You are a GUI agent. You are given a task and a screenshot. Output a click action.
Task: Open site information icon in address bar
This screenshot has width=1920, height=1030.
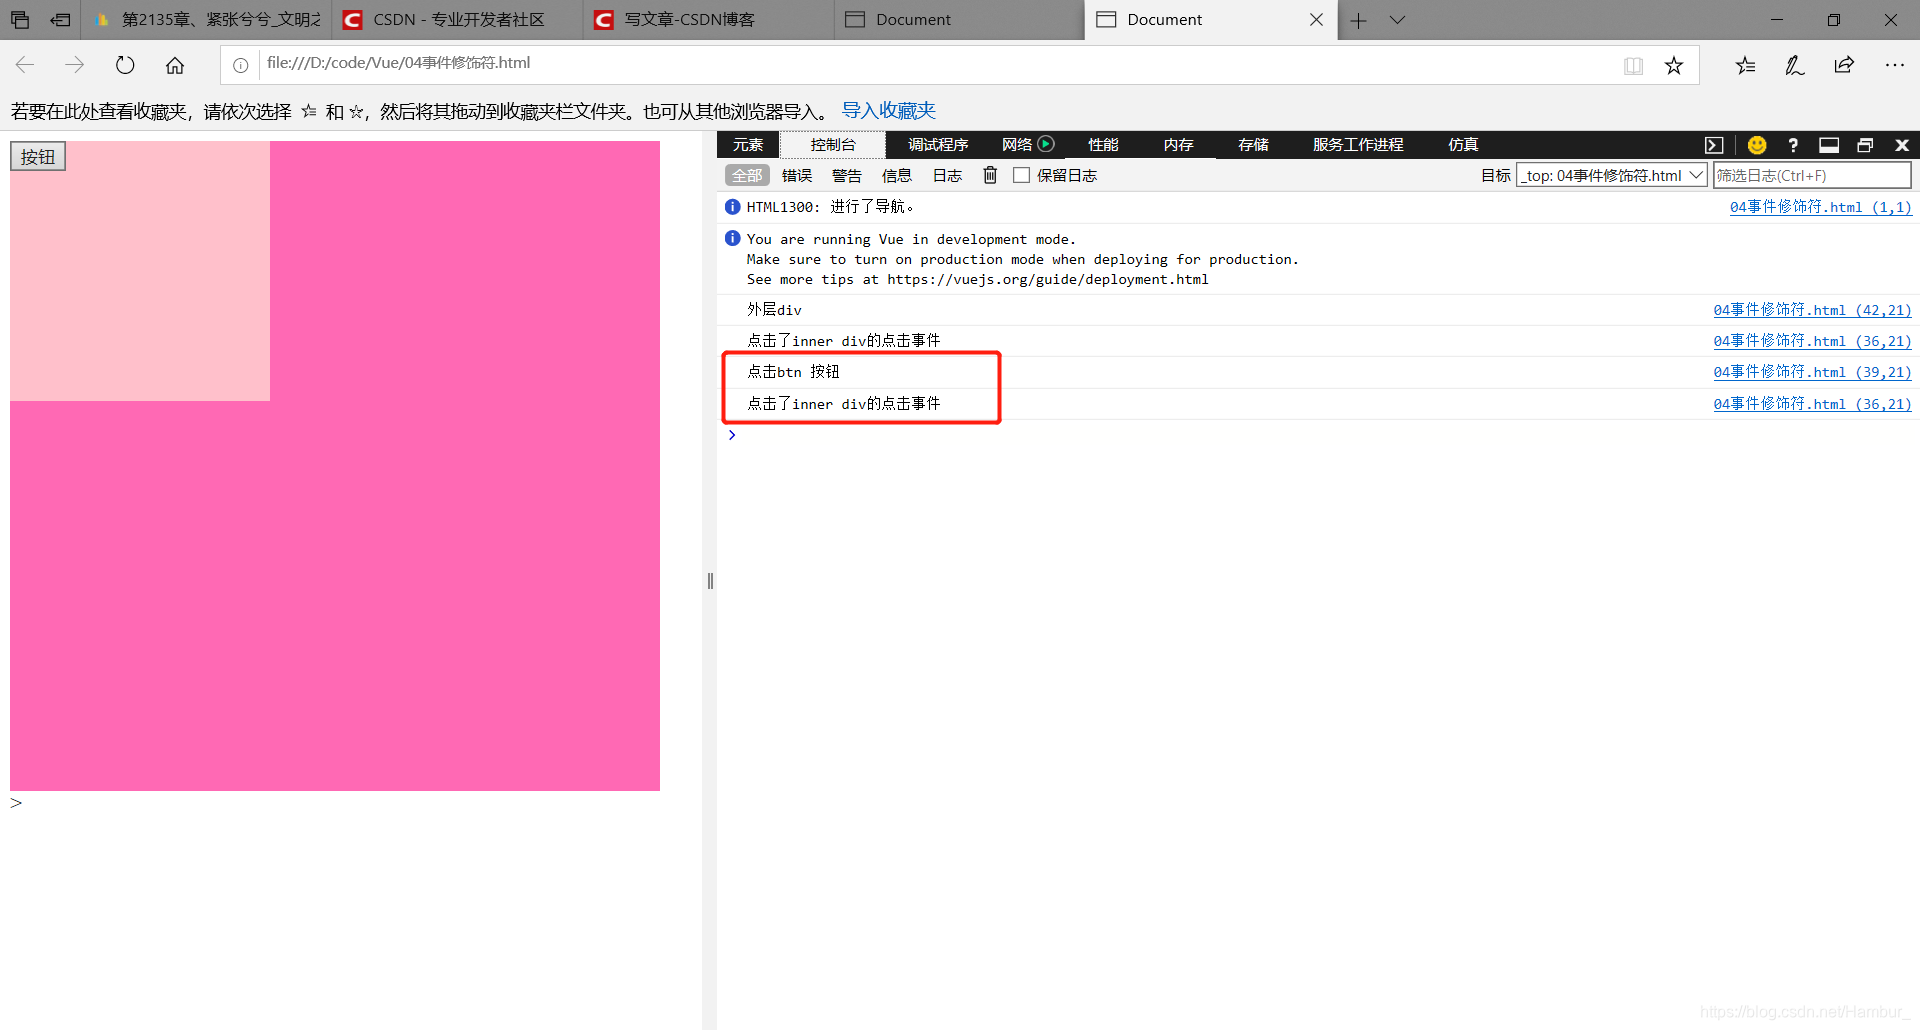(241, 65)
